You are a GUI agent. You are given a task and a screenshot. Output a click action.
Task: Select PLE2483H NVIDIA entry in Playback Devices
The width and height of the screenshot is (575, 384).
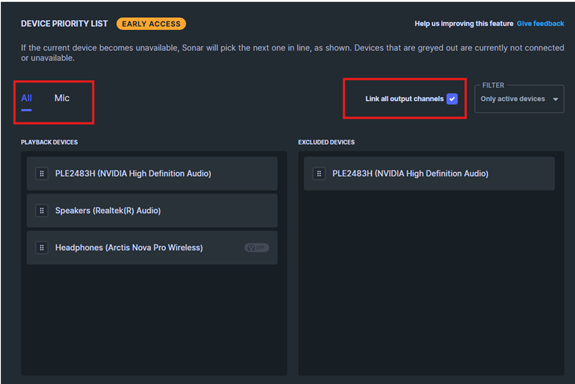152,173
